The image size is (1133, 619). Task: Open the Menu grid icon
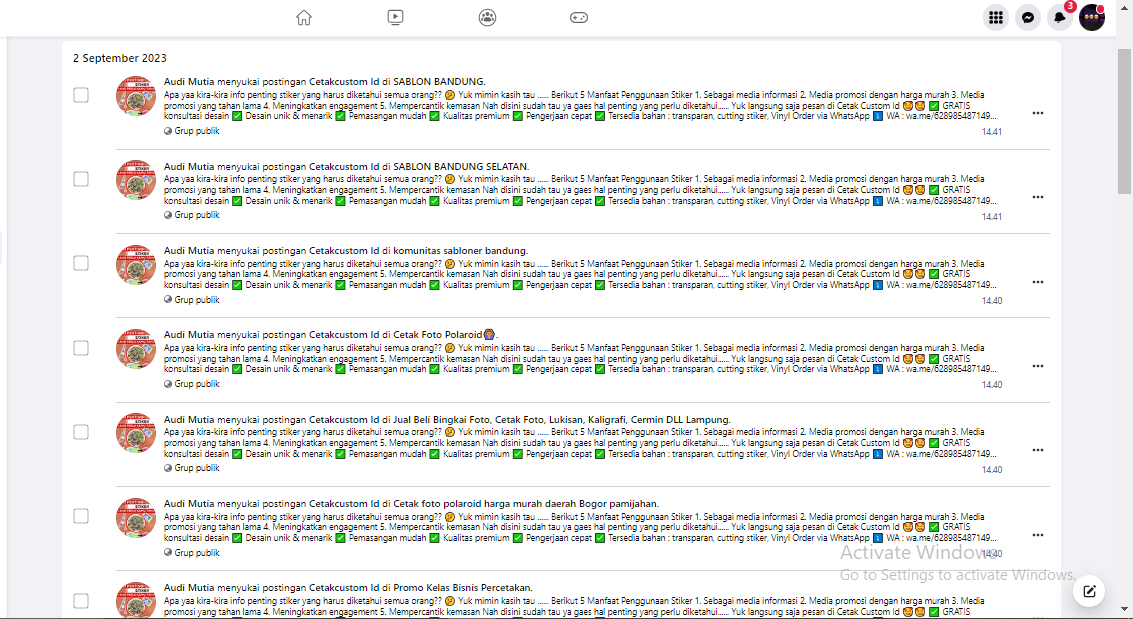coord(996,17)
